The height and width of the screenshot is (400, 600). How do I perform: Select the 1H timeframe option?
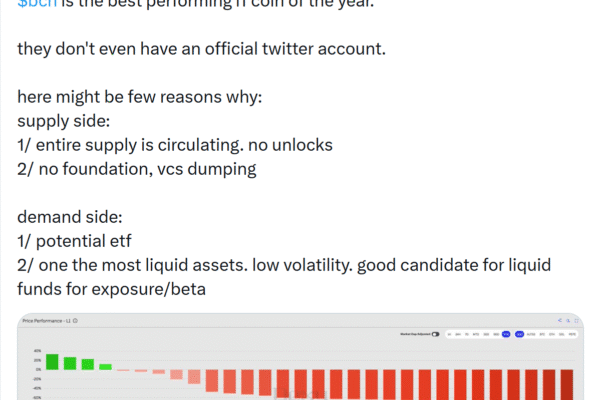coord(449,334)
